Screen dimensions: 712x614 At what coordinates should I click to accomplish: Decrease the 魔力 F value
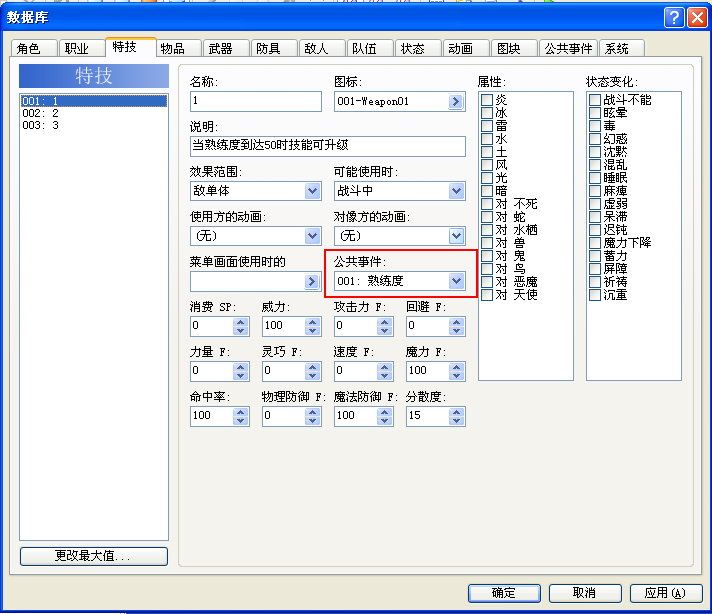pos(456,376)
